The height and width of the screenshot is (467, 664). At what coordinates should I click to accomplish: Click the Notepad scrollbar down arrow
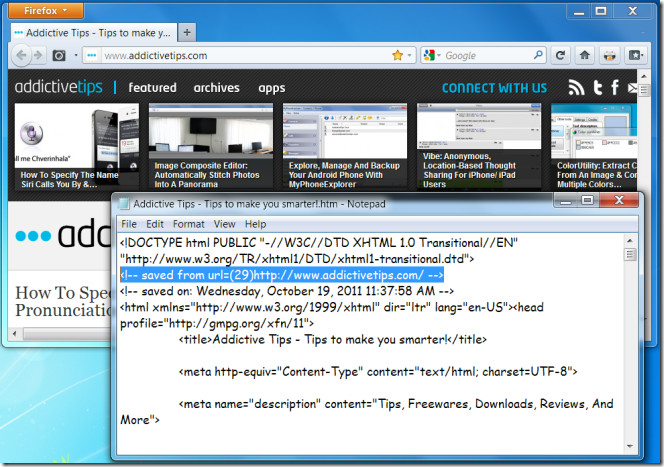coord(630,446)
